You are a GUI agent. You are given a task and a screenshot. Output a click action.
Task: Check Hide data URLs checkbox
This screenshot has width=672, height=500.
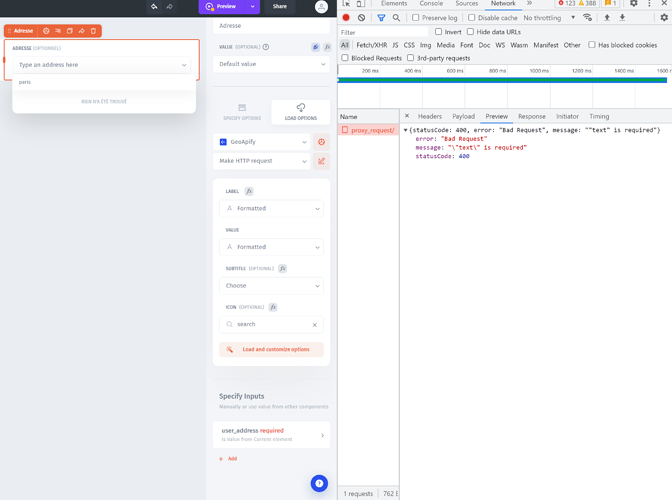[470, 32]
